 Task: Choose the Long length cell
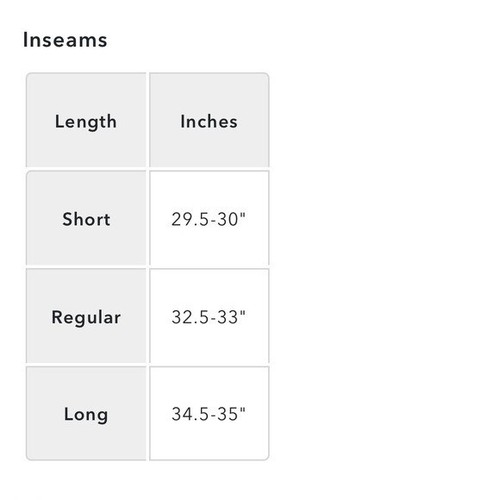[86, 413]
